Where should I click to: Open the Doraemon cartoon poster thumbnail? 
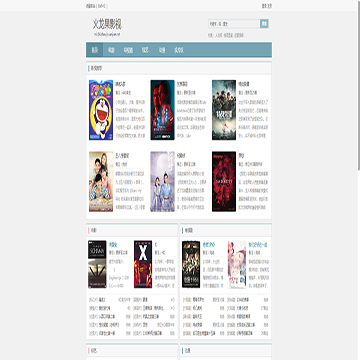101,110
